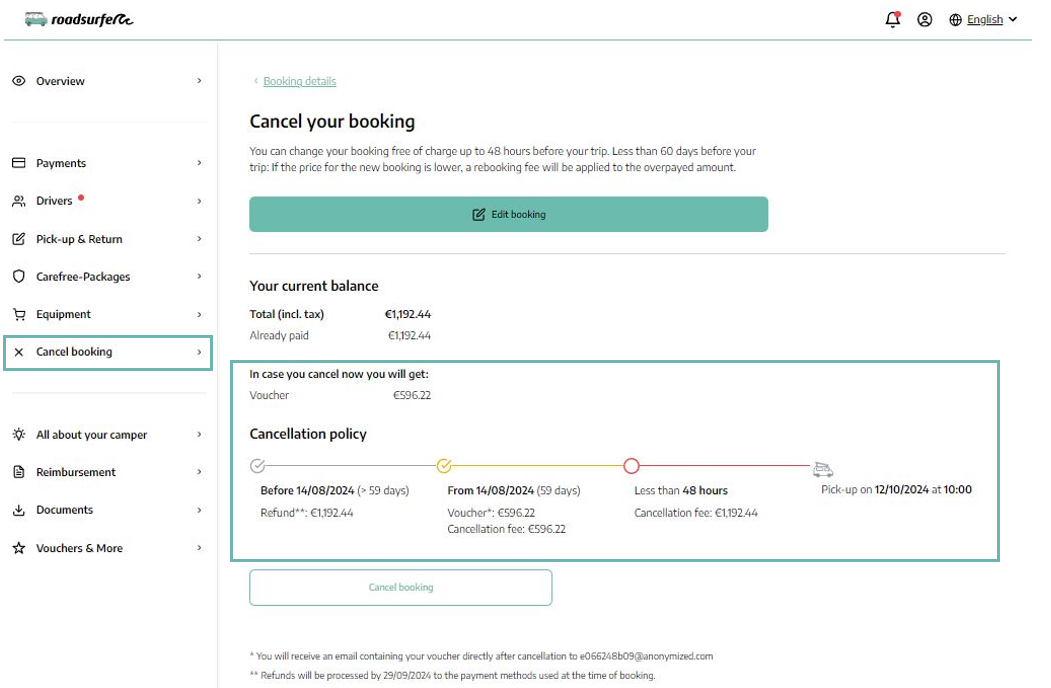This screenshot has height=688, width=1051.
Task: Click the globe language icon
Action: tap(955, 19)
